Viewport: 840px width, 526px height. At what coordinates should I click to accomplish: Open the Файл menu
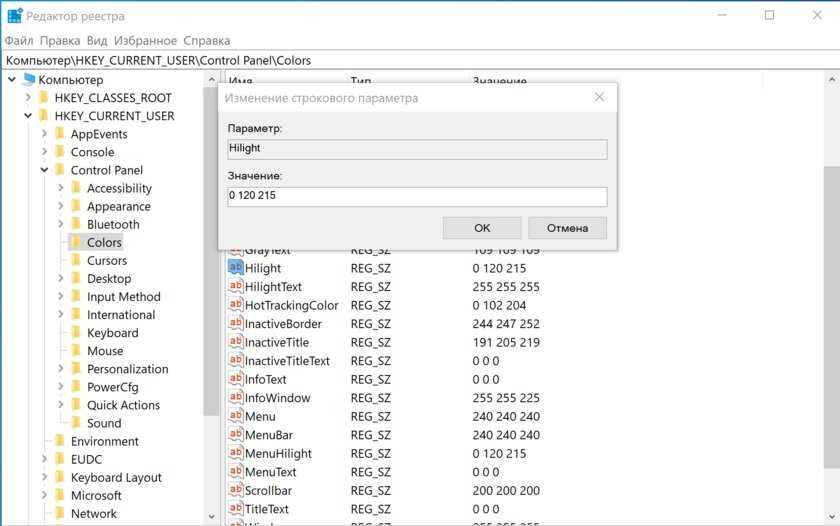[19, 41]
